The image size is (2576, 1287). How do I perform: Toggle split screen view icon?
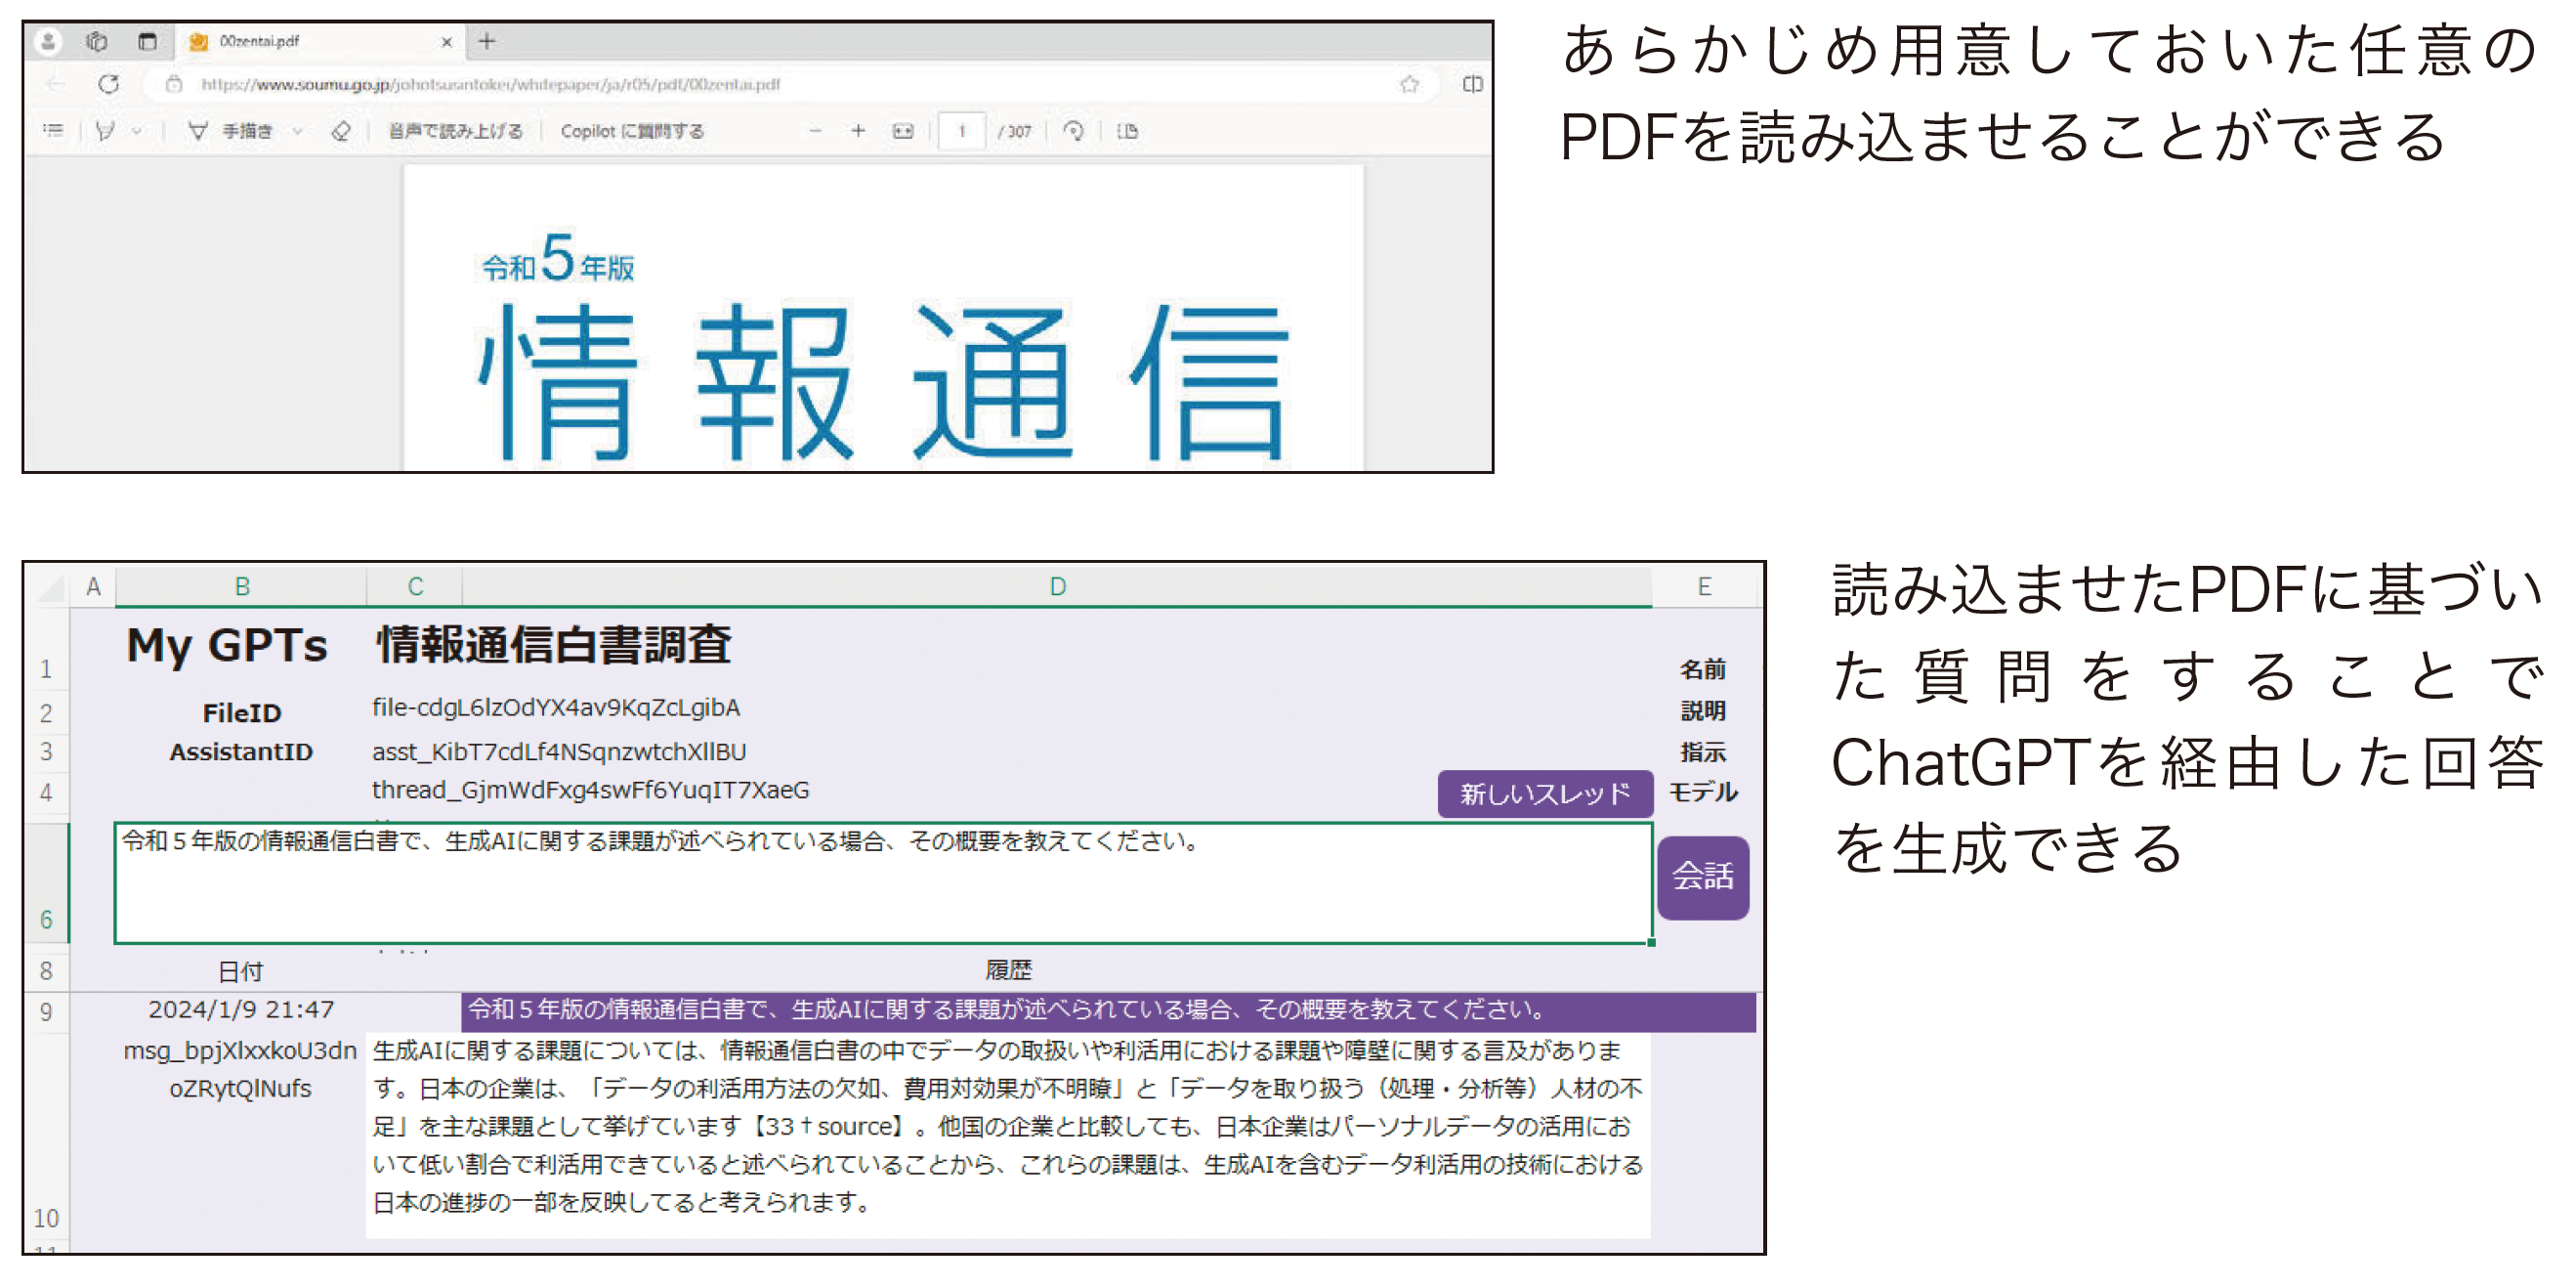click(1472, 84)
